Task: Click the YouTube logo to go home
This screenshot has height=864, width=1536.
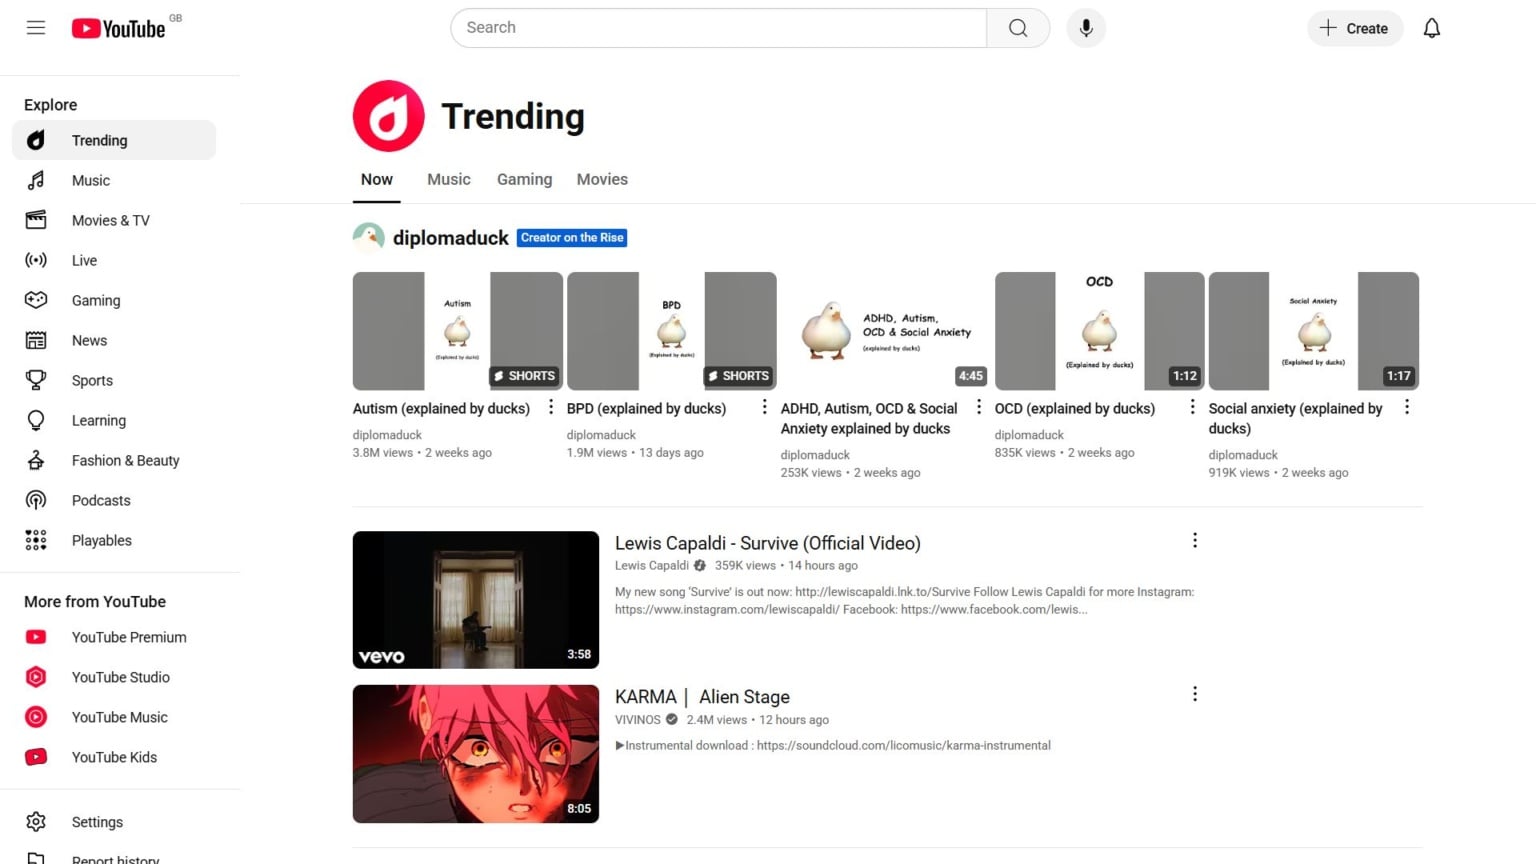Action: coord(120,28)
